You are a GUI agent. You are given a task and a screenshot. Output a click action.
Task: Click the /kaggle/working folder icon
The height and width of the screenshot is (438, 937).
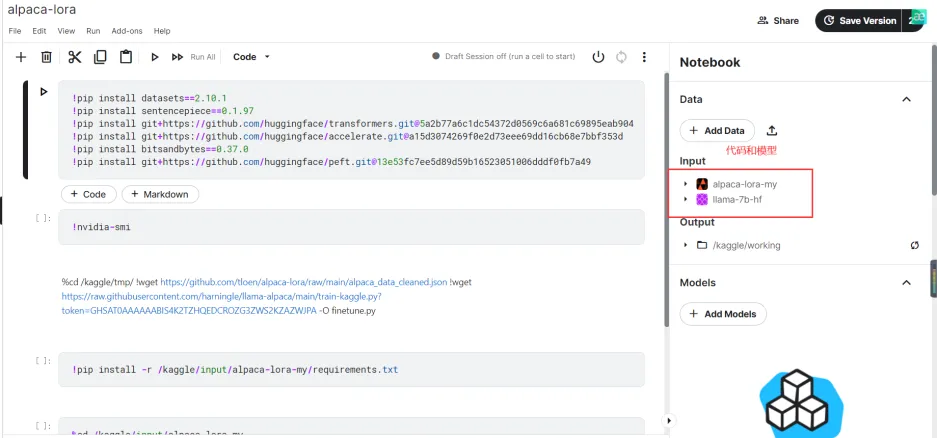(x=702, y=245)
